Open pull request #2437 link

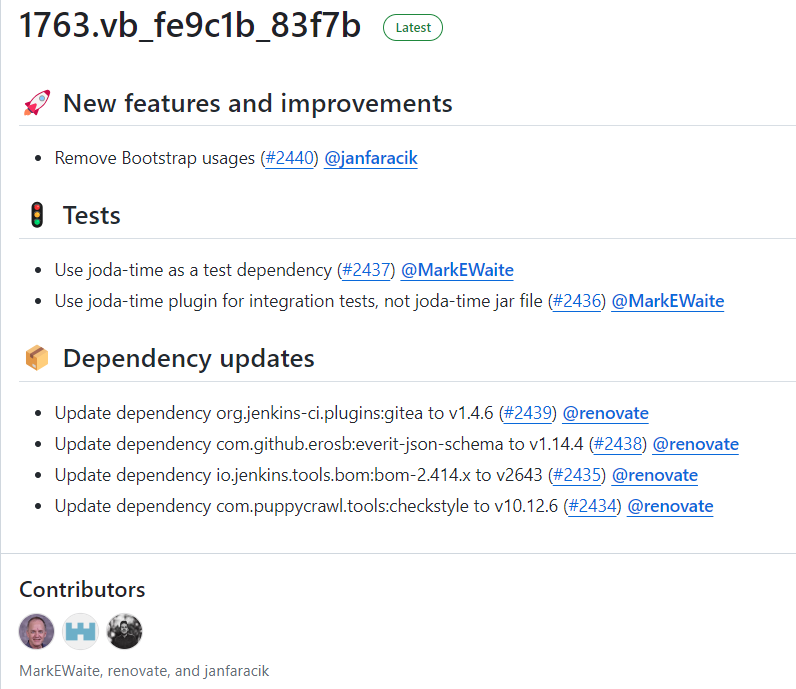367,270
